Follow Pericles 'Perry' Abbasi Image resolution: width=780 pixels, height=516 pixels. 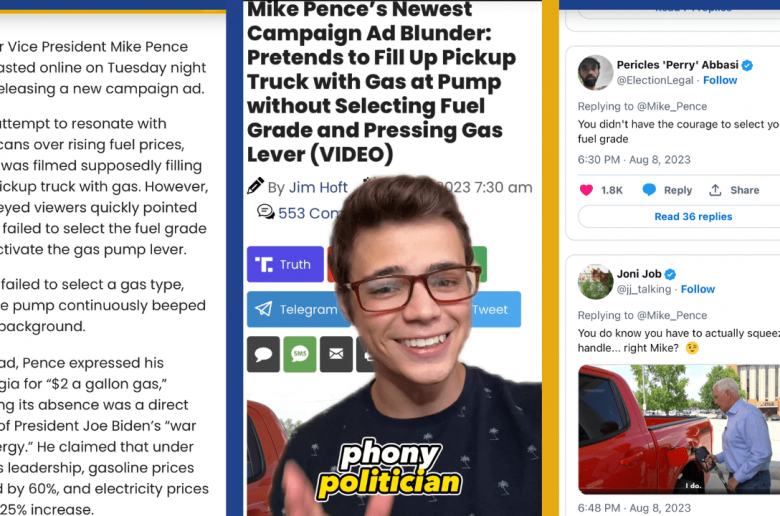coord(720,80)
